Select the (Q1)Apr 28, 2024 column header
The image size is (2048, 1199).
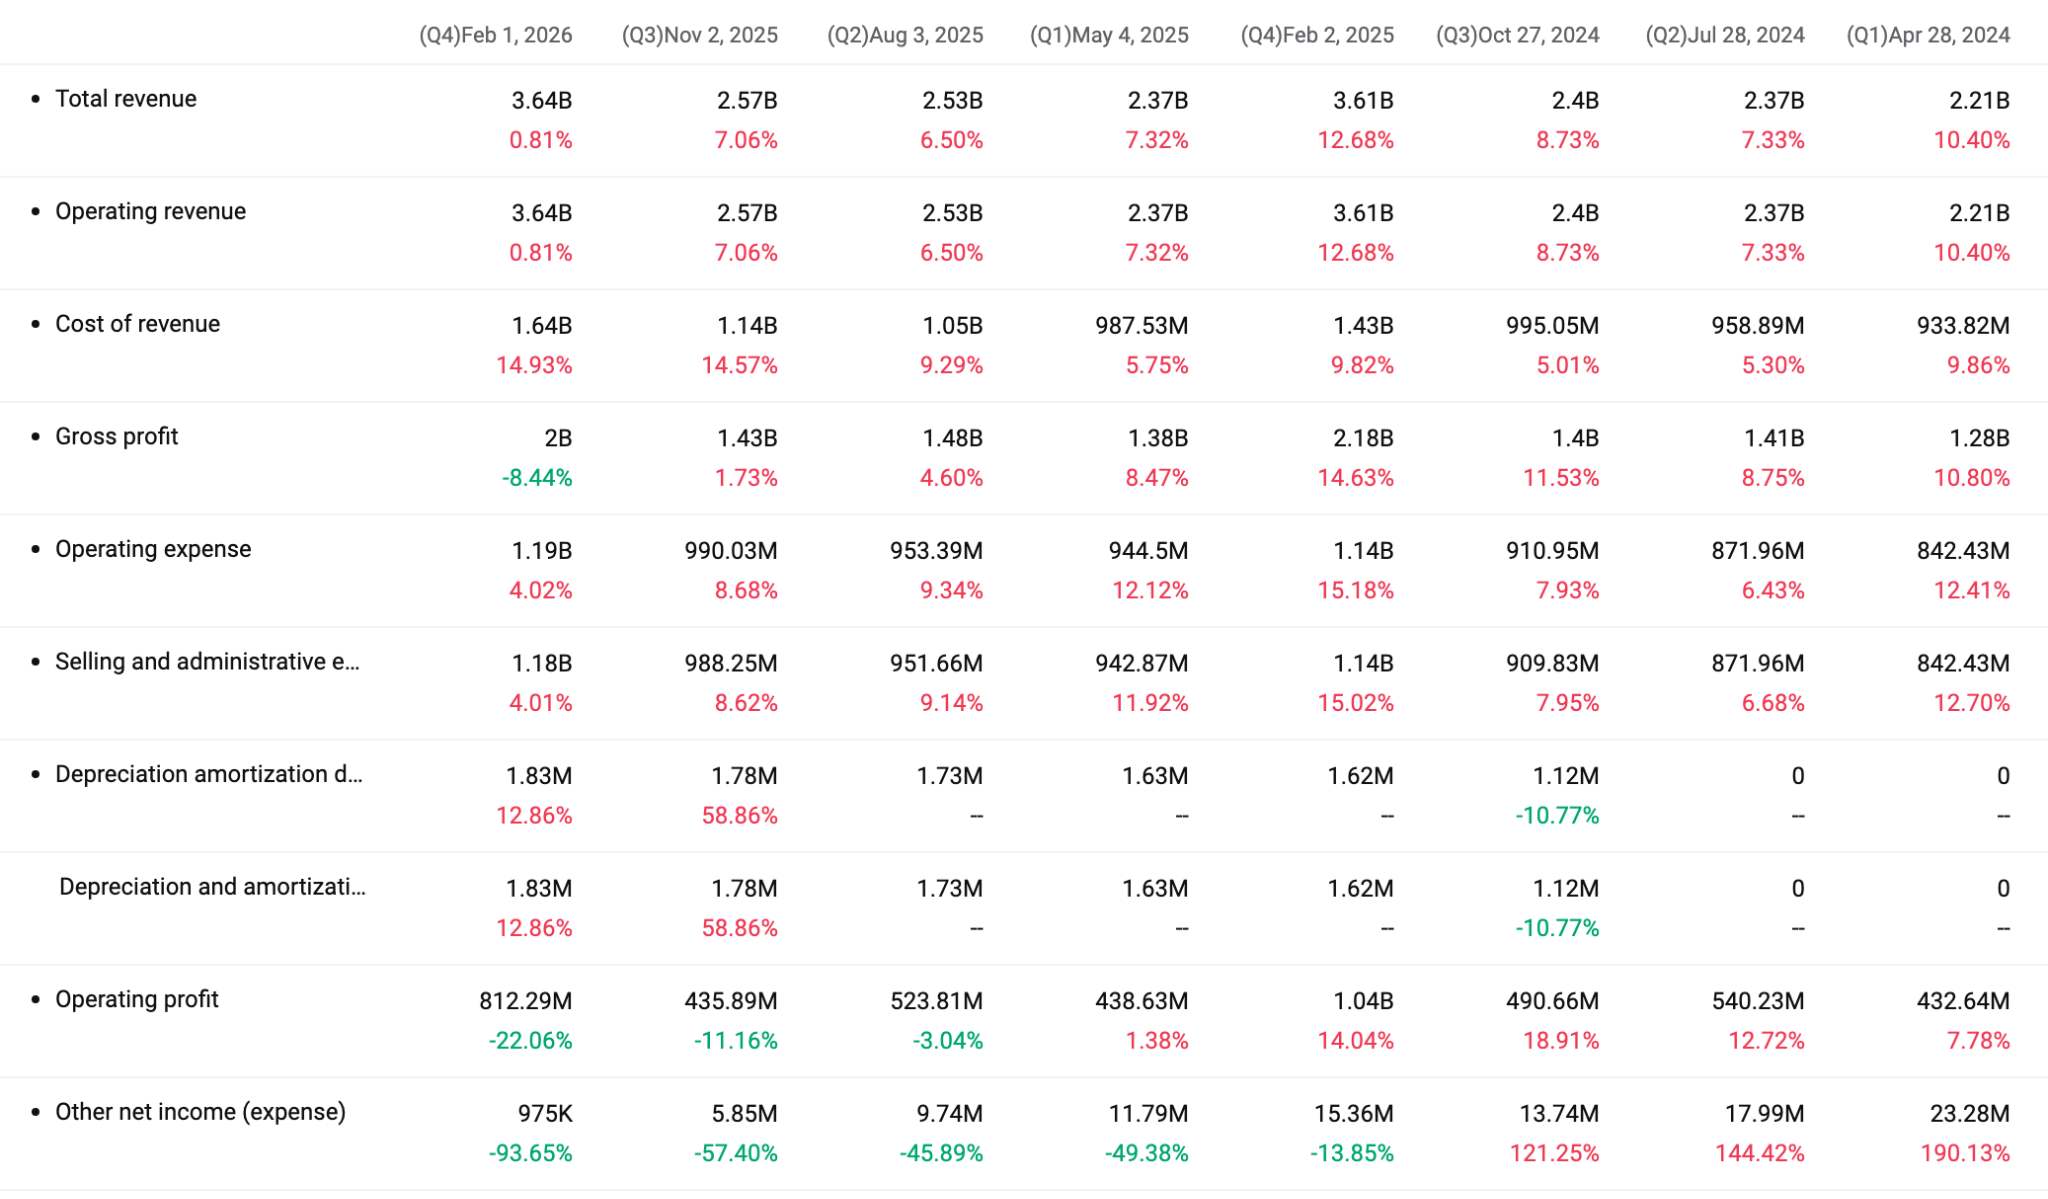click(x=1928, y=35)
